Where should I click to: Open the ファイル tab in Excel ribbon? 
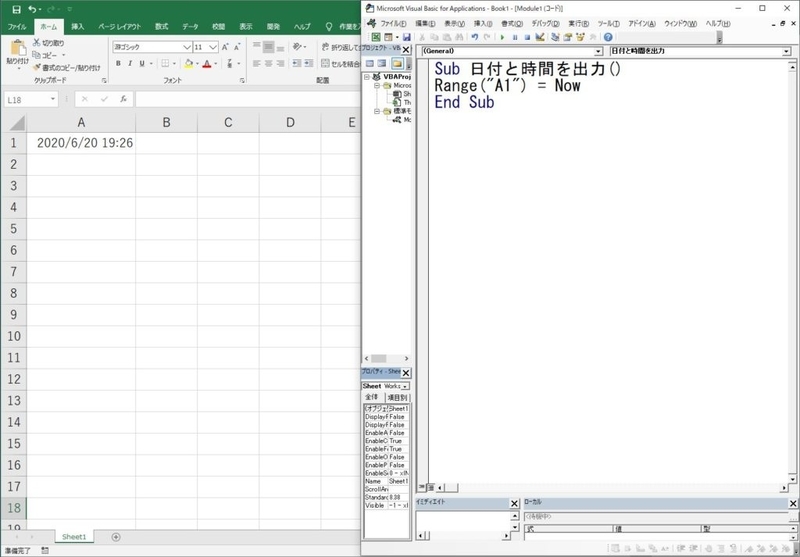(x=17, y=27)
